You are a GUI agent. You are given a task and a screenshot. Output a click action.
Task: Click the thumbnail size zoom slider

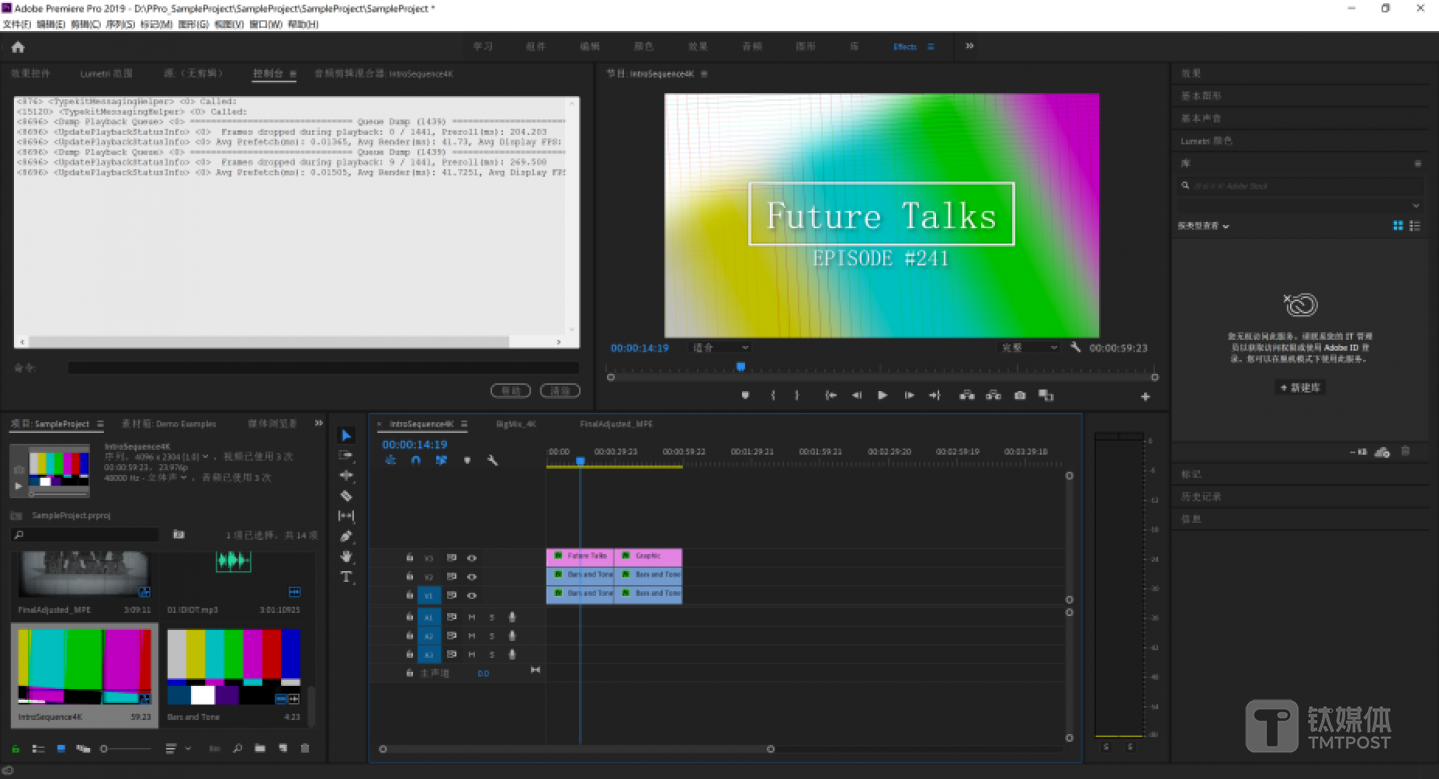(124, 748)
